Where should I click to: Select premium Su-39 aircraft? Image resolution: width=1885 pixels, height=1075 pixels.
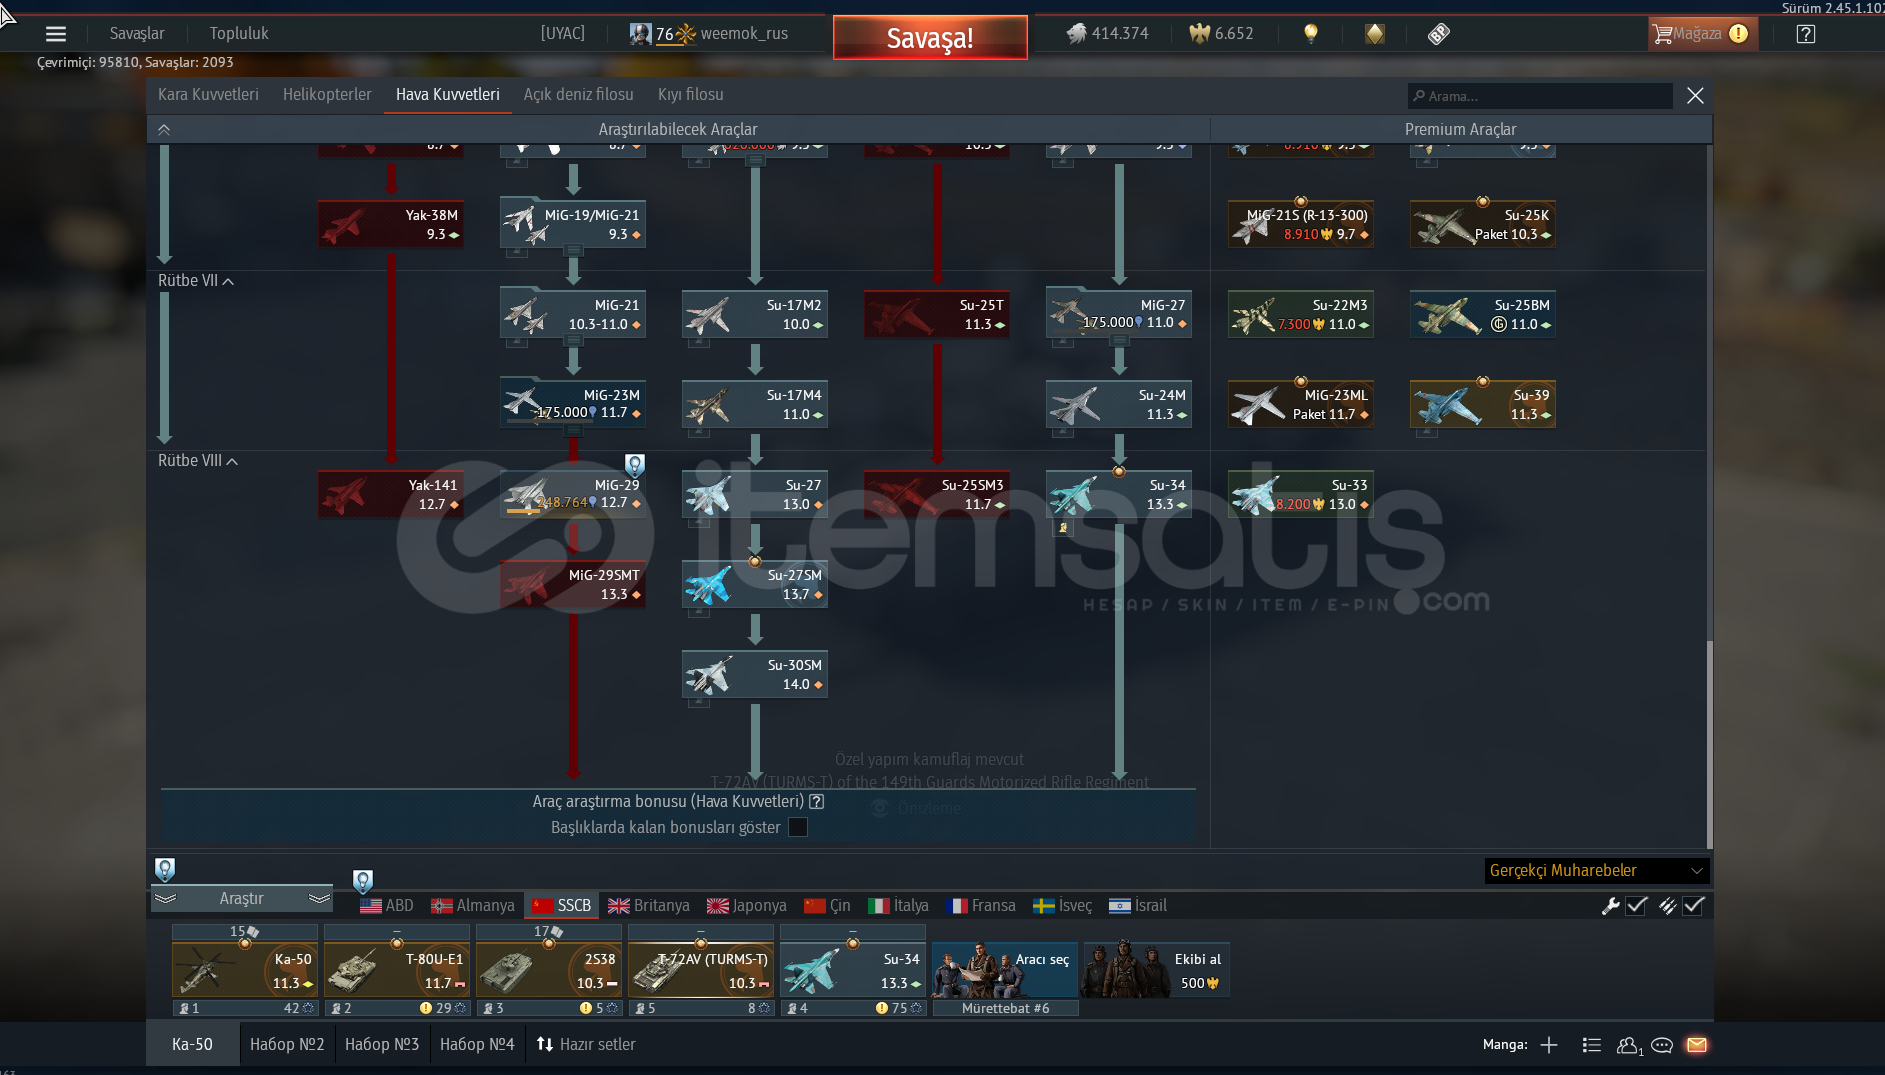point(1483,404)
